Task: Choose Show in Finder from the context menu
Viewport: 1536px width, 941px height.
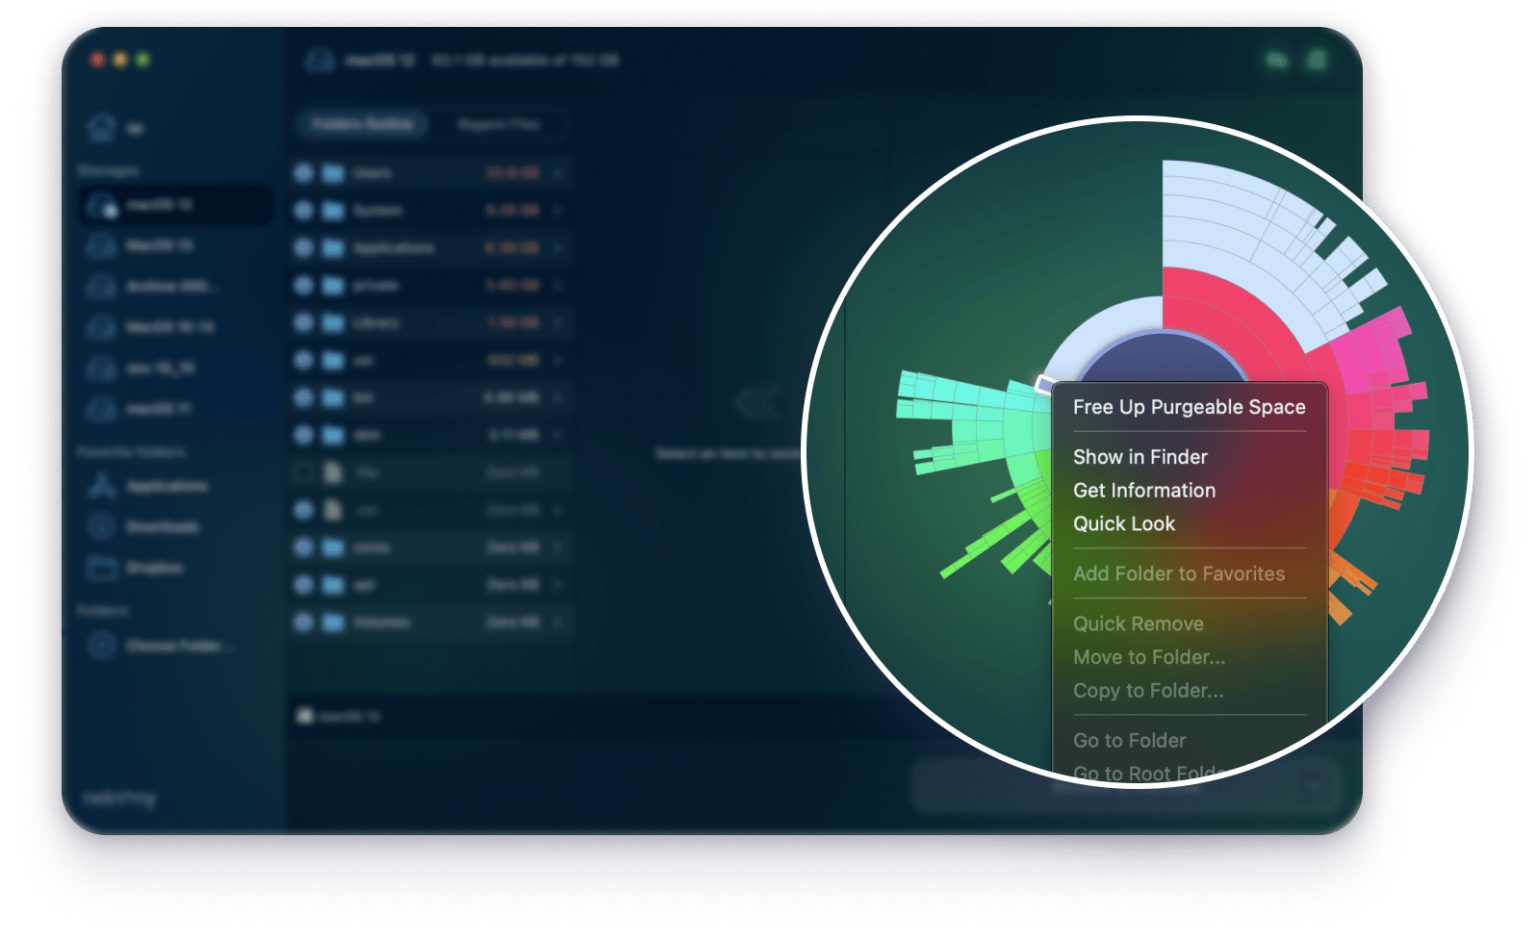Action: 1140,457
